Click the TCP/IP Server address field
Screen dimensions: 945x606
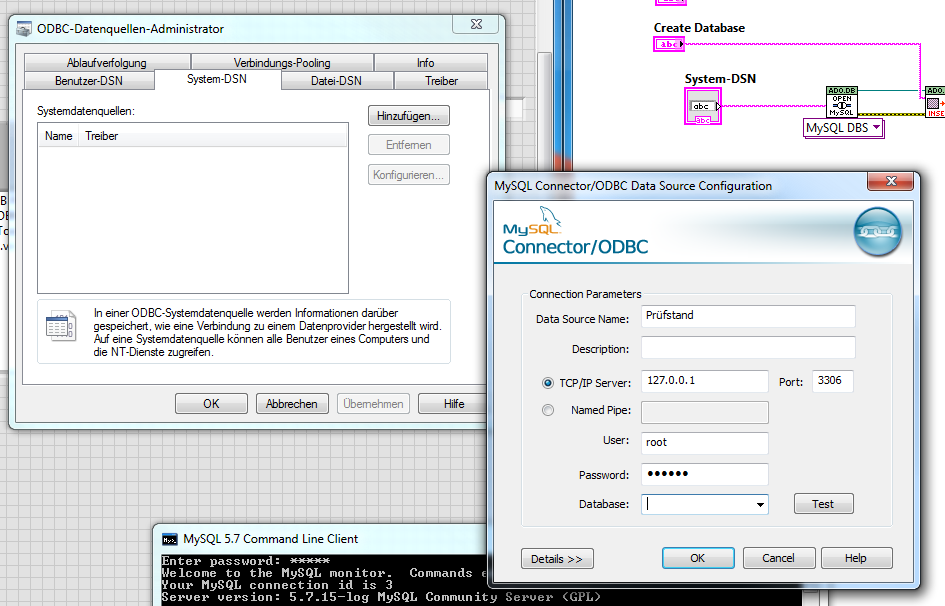[705, 381]
